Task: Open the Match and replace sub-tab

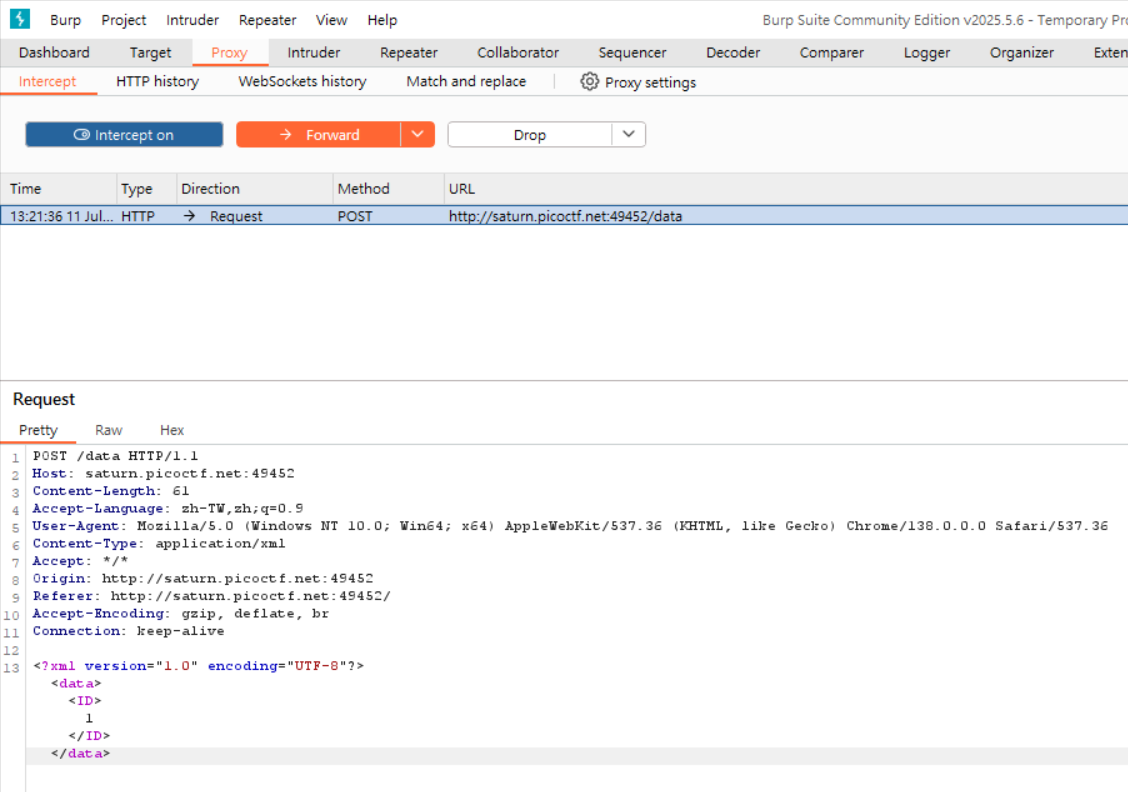Action: (x=466, y=81)
